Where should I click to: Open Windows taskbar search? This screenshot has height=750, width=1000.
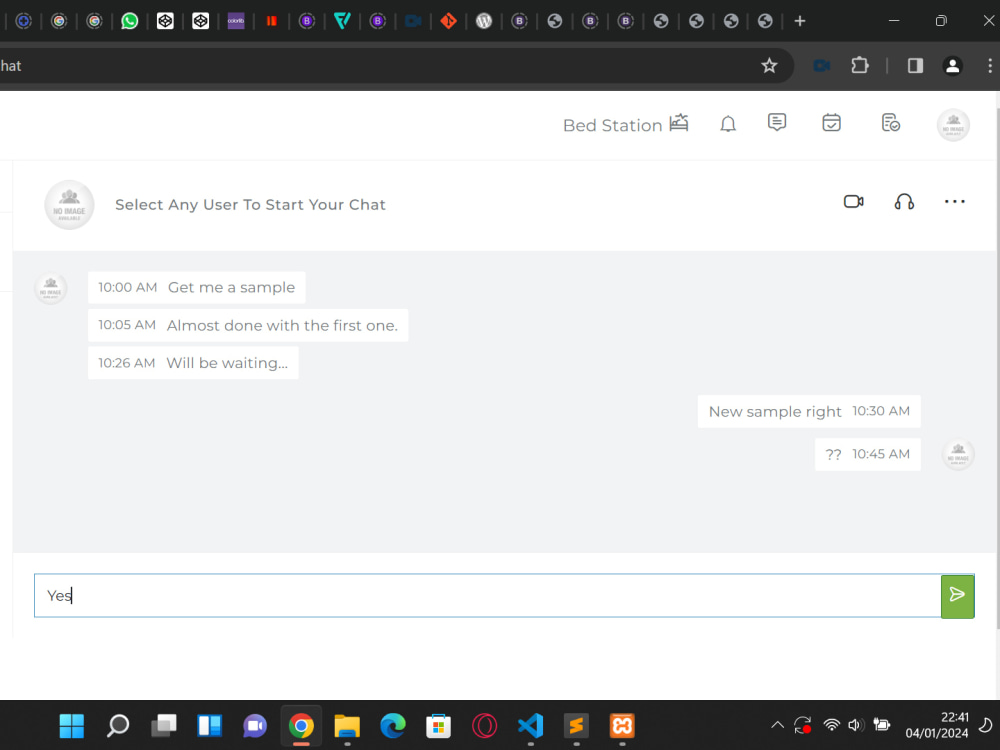click(x=118, y=726)
